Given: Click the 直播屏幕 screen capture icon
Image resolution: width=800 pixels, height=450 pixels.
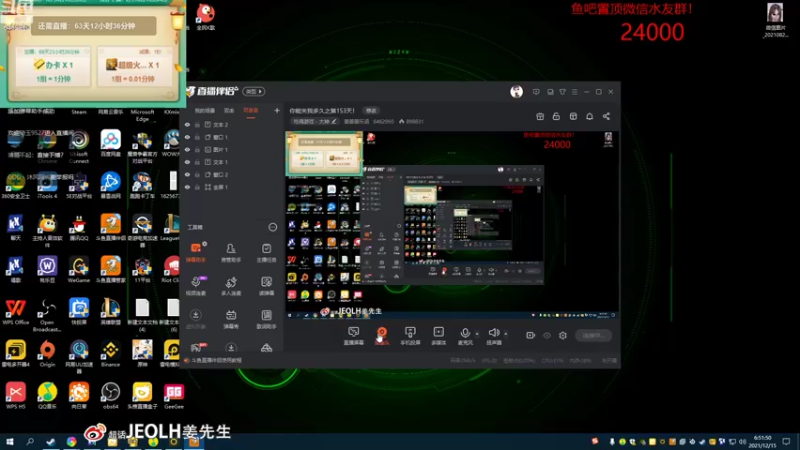Looking at the screenshot, I should [353, 336].
